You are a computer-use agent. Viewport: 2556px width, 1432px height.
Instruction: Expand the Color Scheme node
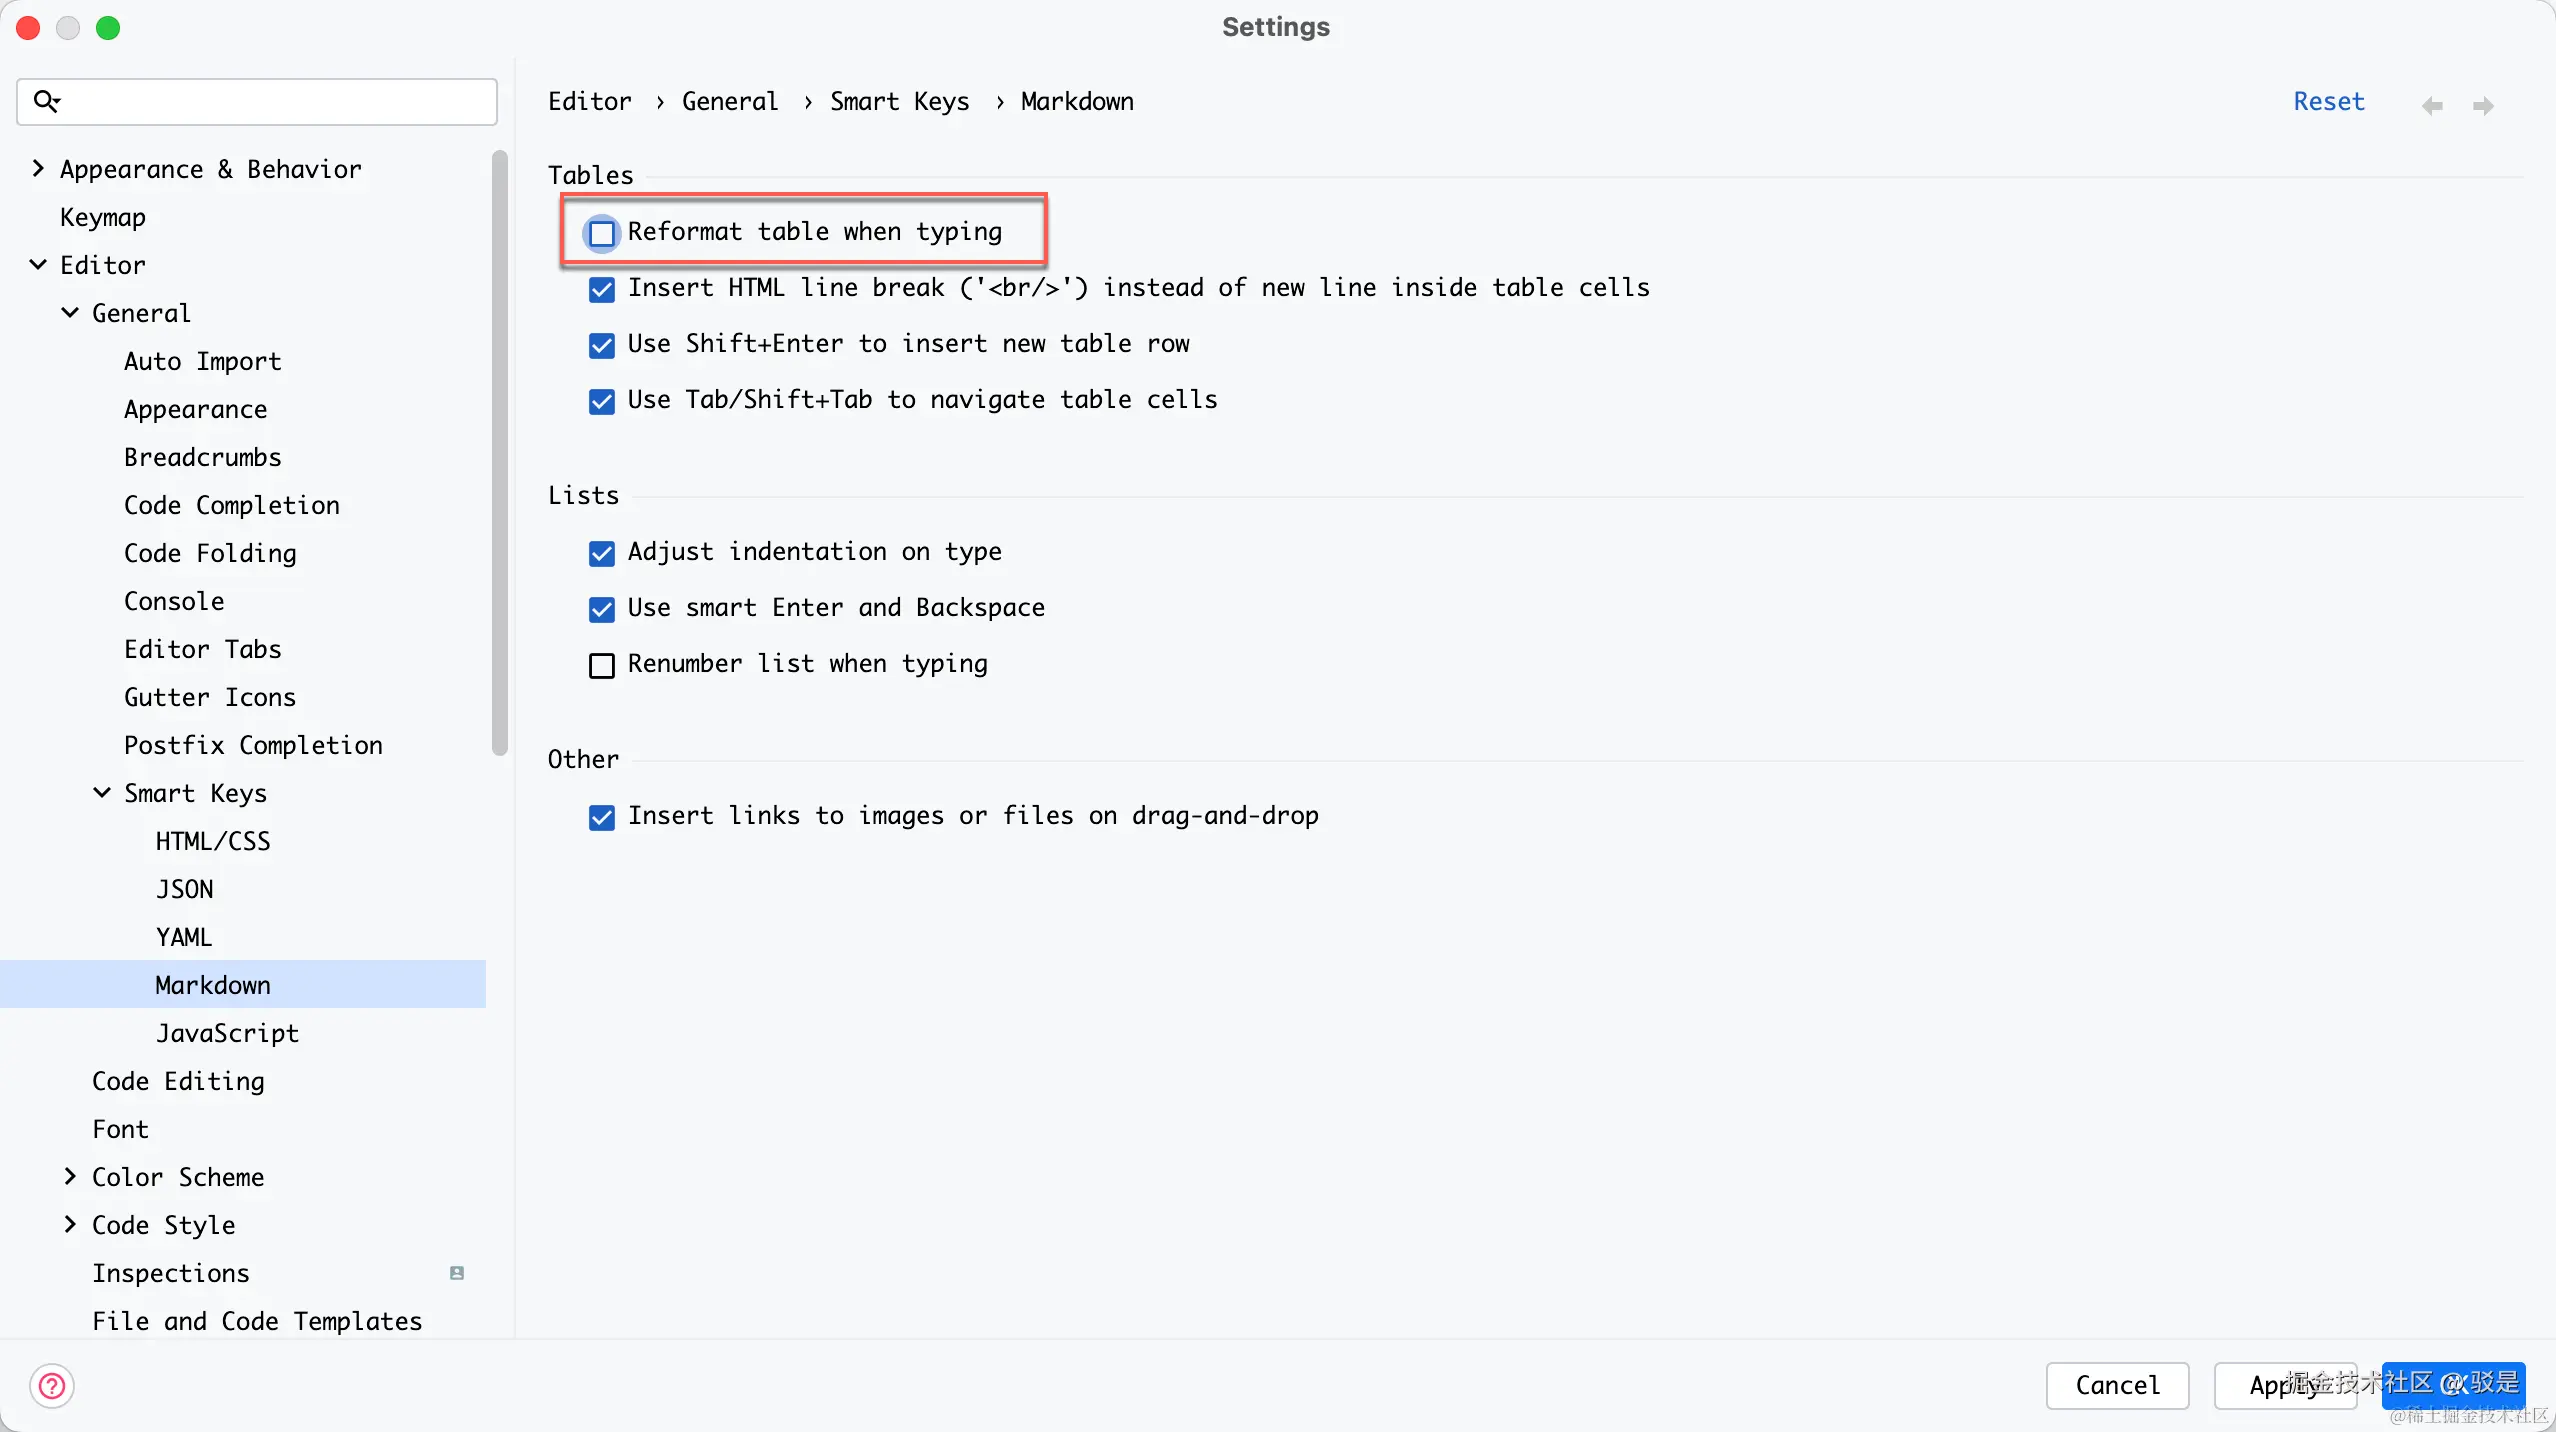pyautogui.click(x=70, y=1177)
